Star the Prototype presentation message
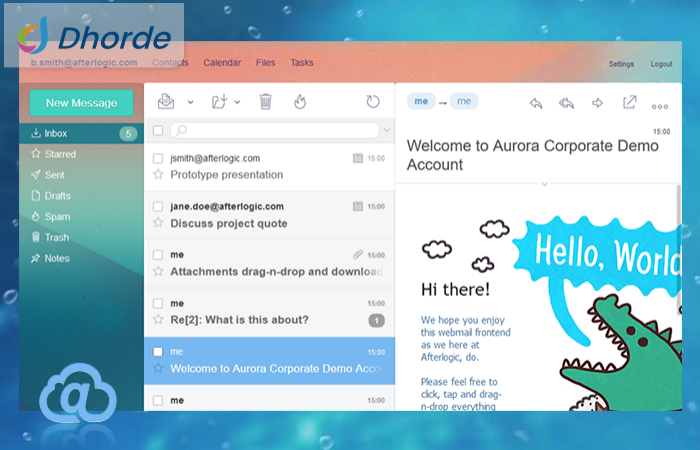700x450 pixels. pos(158,174)
